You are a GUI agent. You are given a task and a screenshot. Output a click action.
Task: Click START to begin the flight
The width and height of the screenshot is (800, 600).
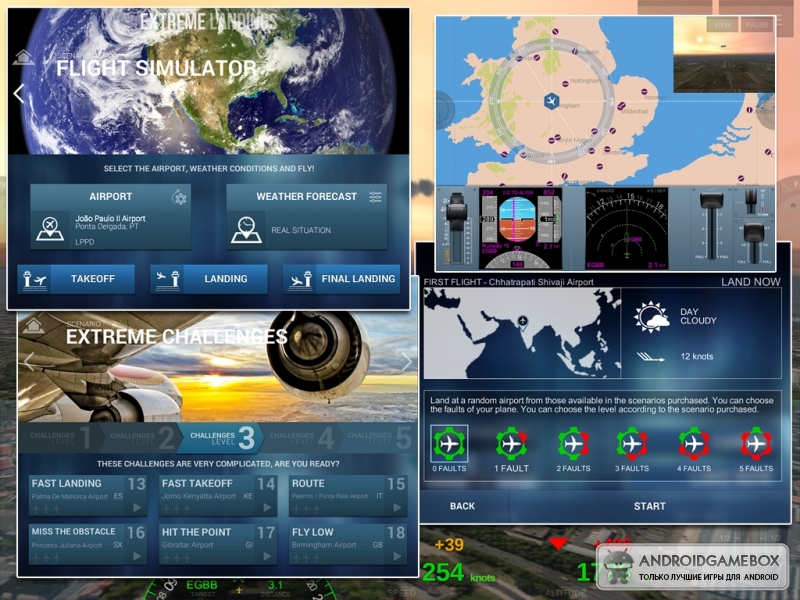tap(649, 506)
